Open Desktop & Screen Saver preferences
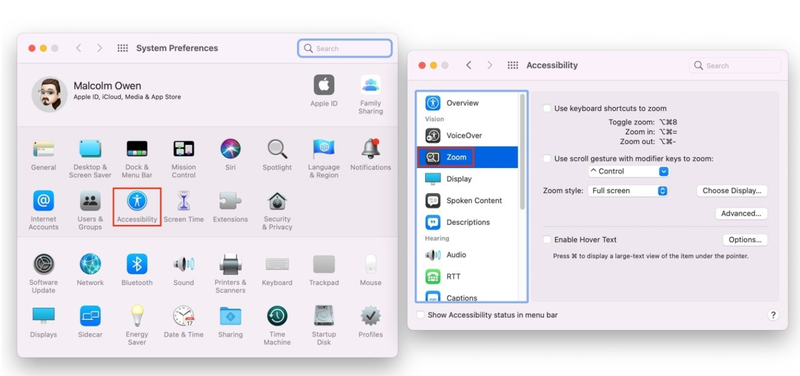Screen dimensions: 800x376 90,149
